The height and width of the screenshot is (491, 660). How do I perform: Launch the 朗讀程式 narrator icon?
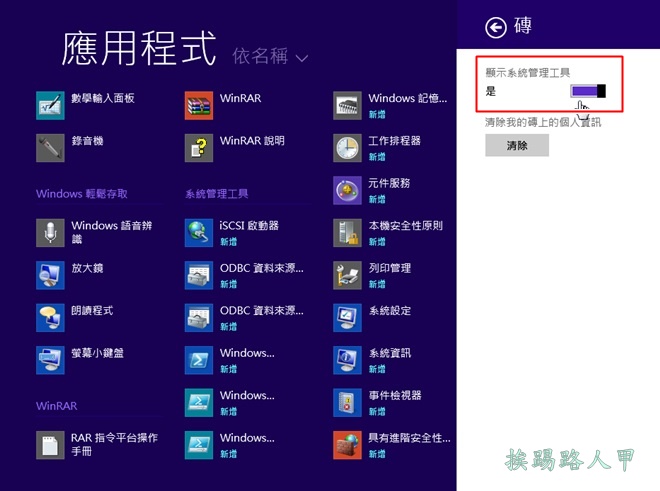point(50,318)
